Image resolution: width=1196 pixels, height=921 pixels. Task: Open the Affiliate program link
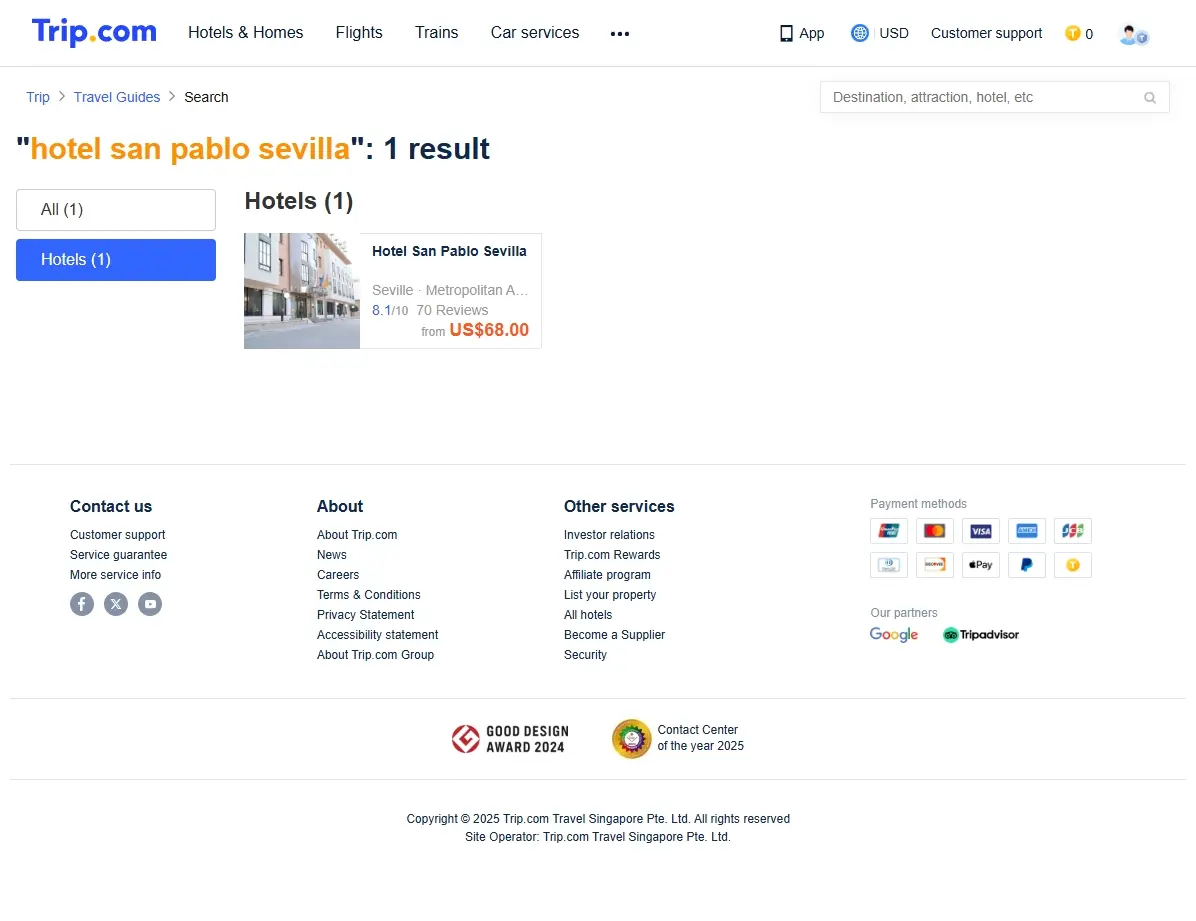[607, 575]
